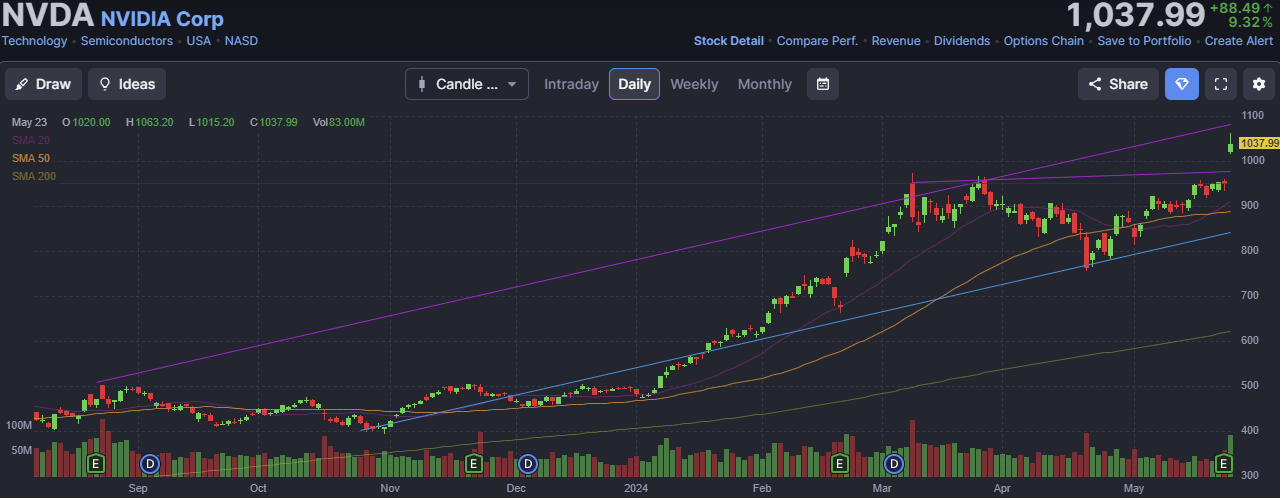Open the Options Chain link
The image size is (1280, 498).
(1043, 41)
